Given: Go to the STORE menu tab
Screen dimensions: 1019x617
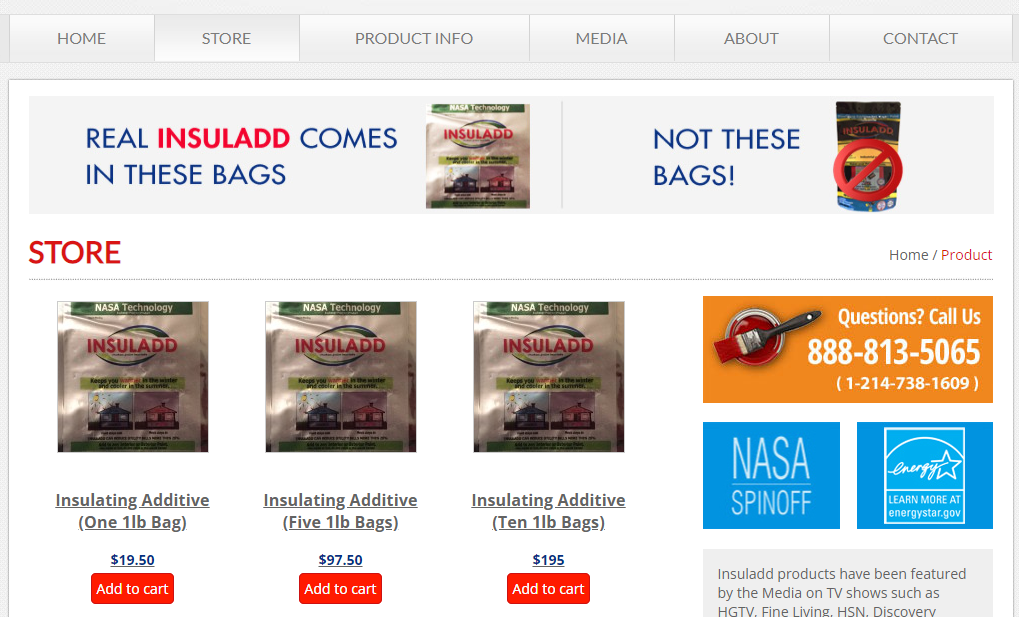Looking at the screenshot, I should click(226, 38).
